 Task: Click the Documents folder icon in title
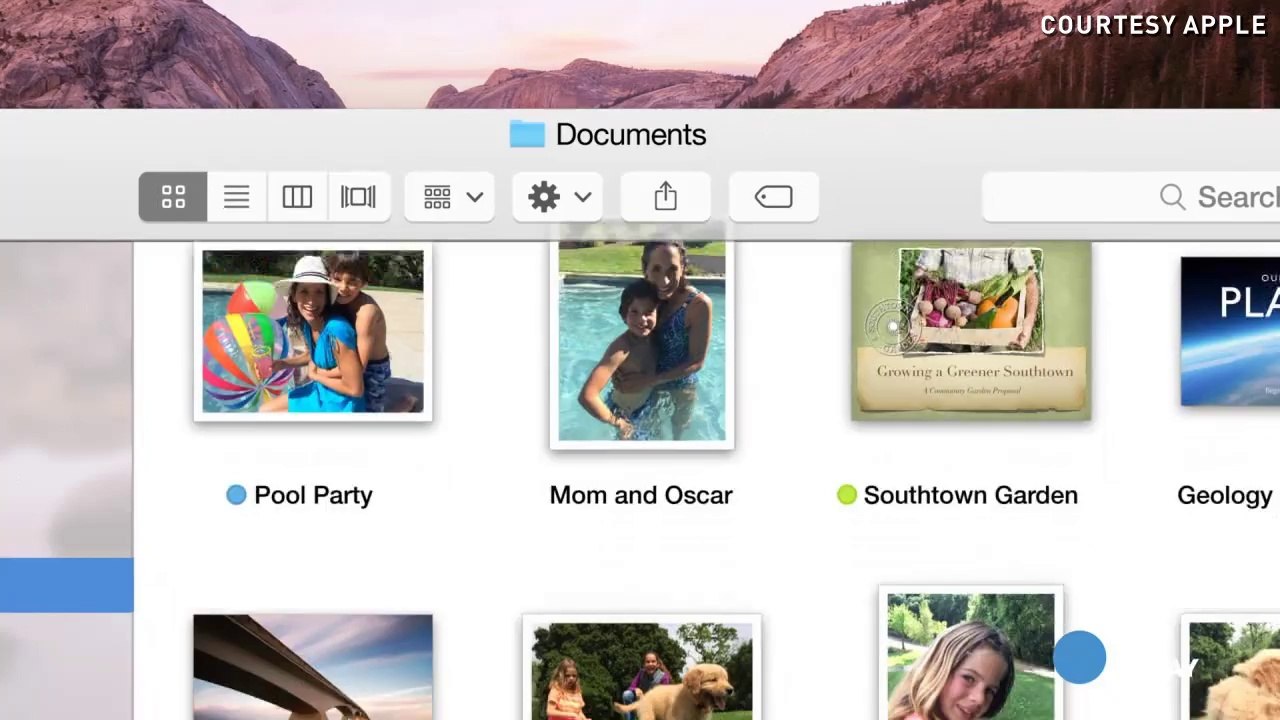tap(527, 134)
